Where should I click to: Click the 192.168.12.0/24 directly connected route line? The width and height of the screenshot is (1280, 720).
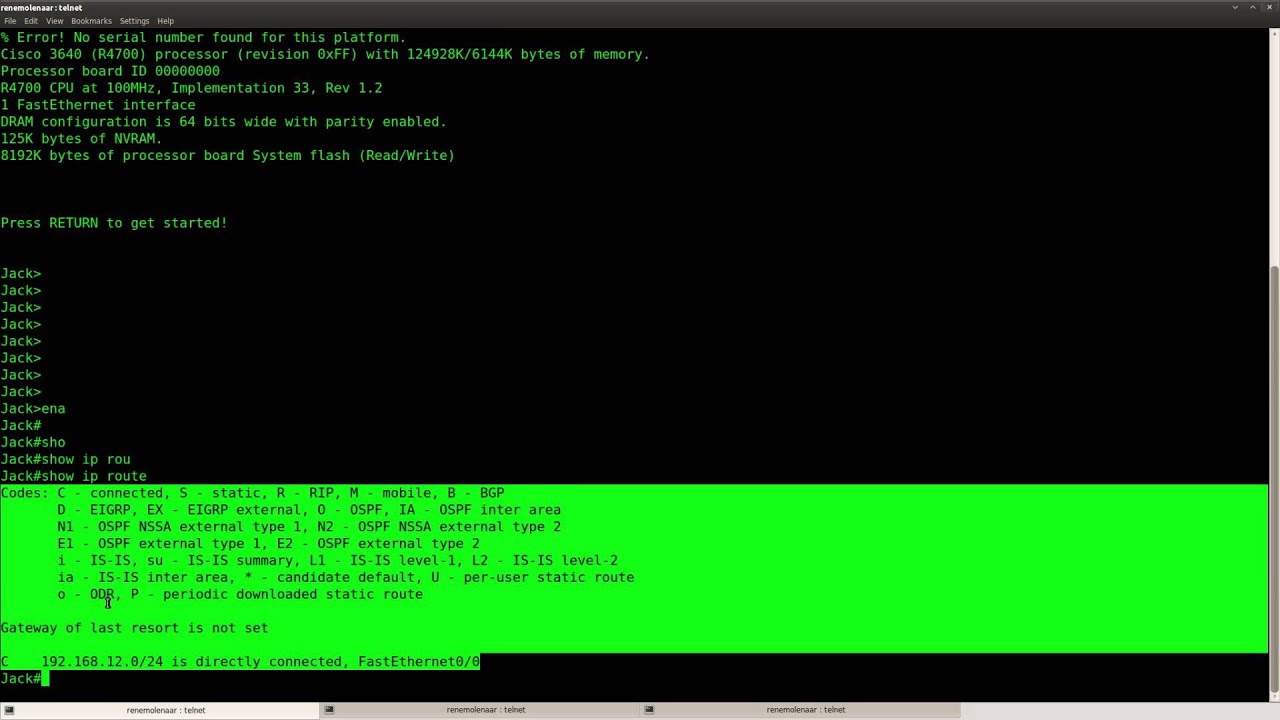[x=240, y=662]
